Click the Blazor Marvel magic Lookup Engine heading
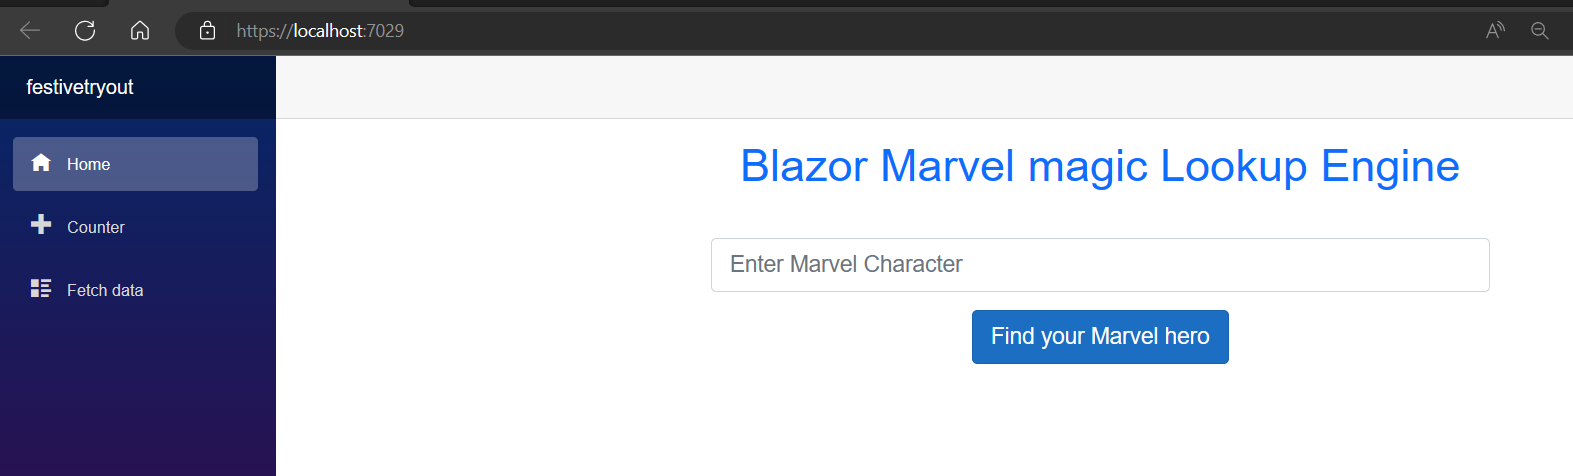Screen dimensions: 1573x476 click(1100, 166)
